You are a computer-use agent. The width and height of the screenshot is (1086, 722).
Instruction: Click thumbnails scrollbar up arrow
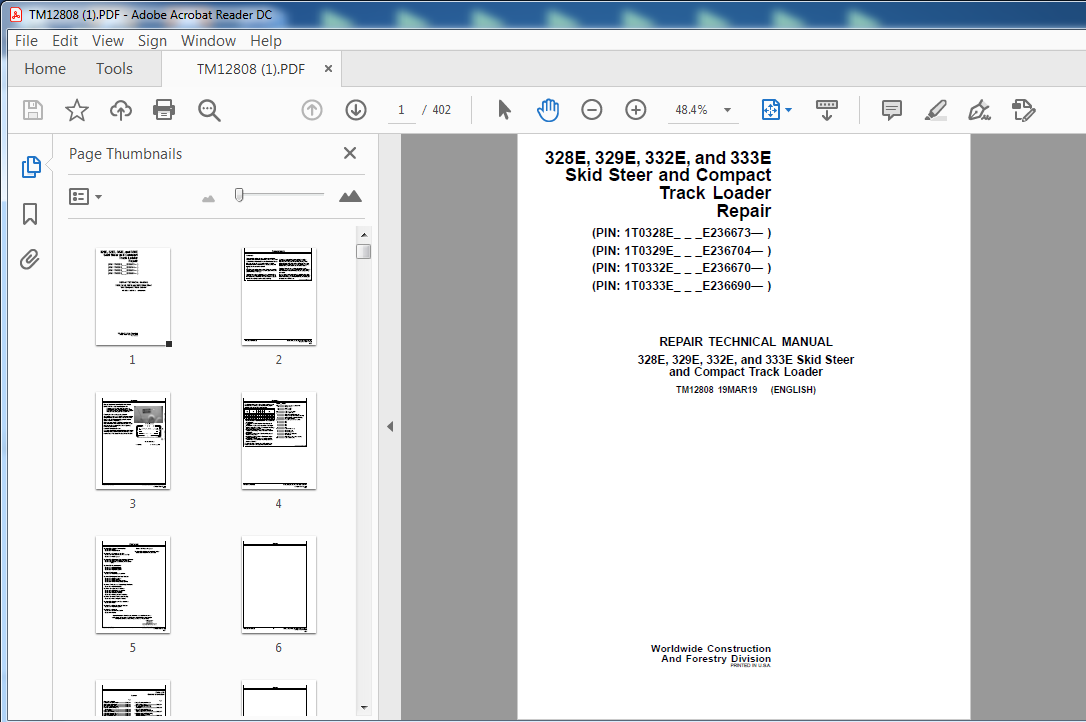tap(364, 235)
